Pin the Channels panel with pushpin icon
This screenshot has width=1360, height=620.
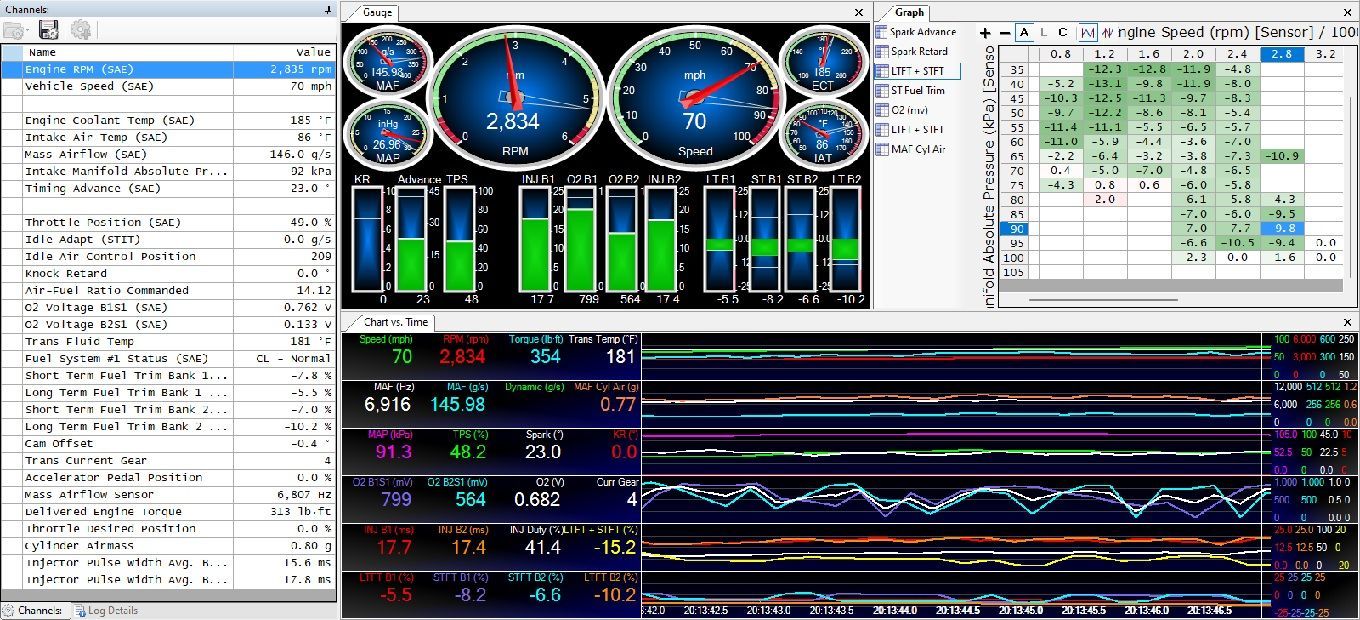pyautogui.click(x=328, y=9)
